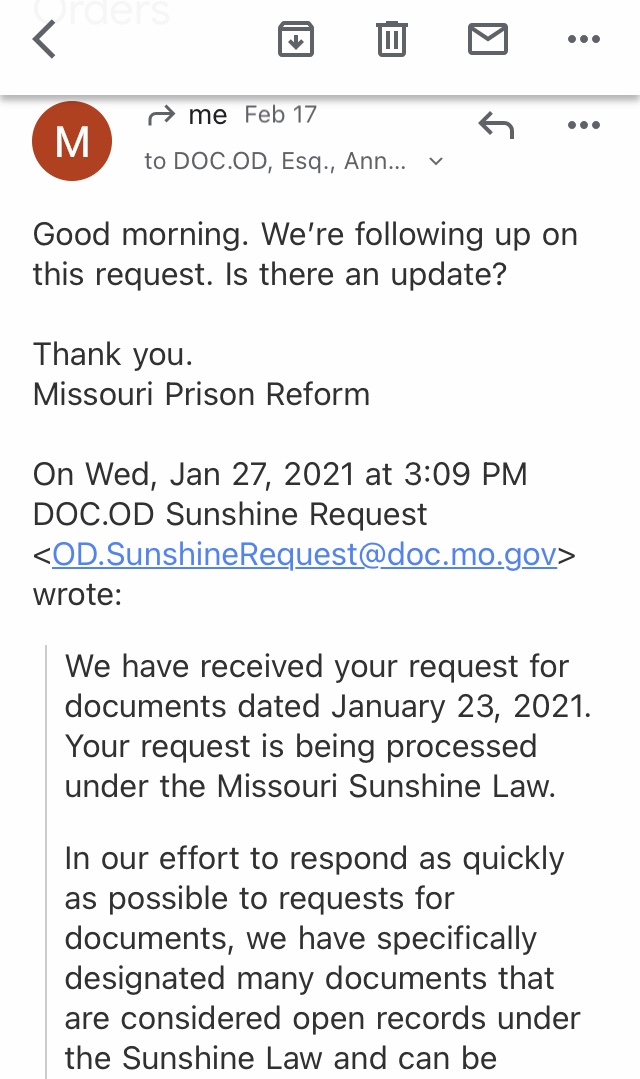
Task: Open the top toolbar three-dots menu
Action: coord(584,39)
